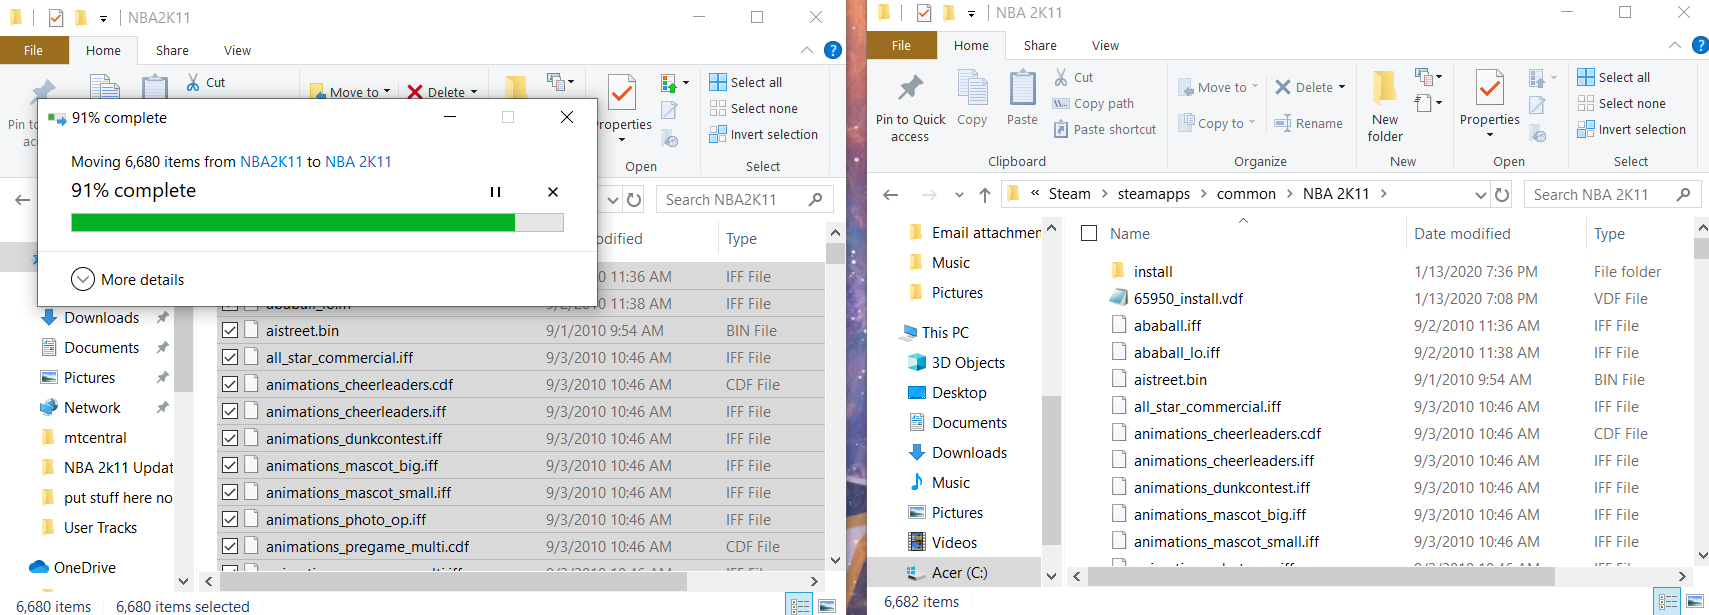
Task: Click Cut in the right window ribbon
Action: [1074, 77]
